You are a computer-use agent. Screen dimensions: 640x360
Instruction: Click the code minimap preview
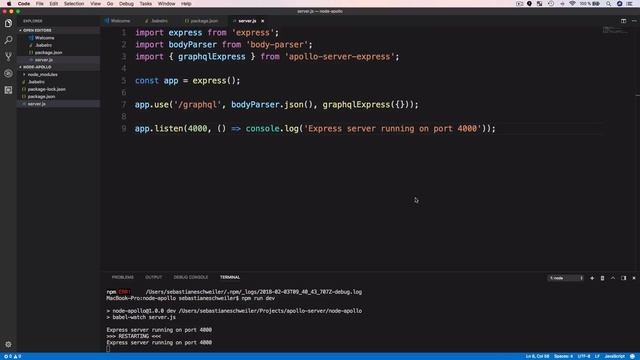[x=616, y=30]
